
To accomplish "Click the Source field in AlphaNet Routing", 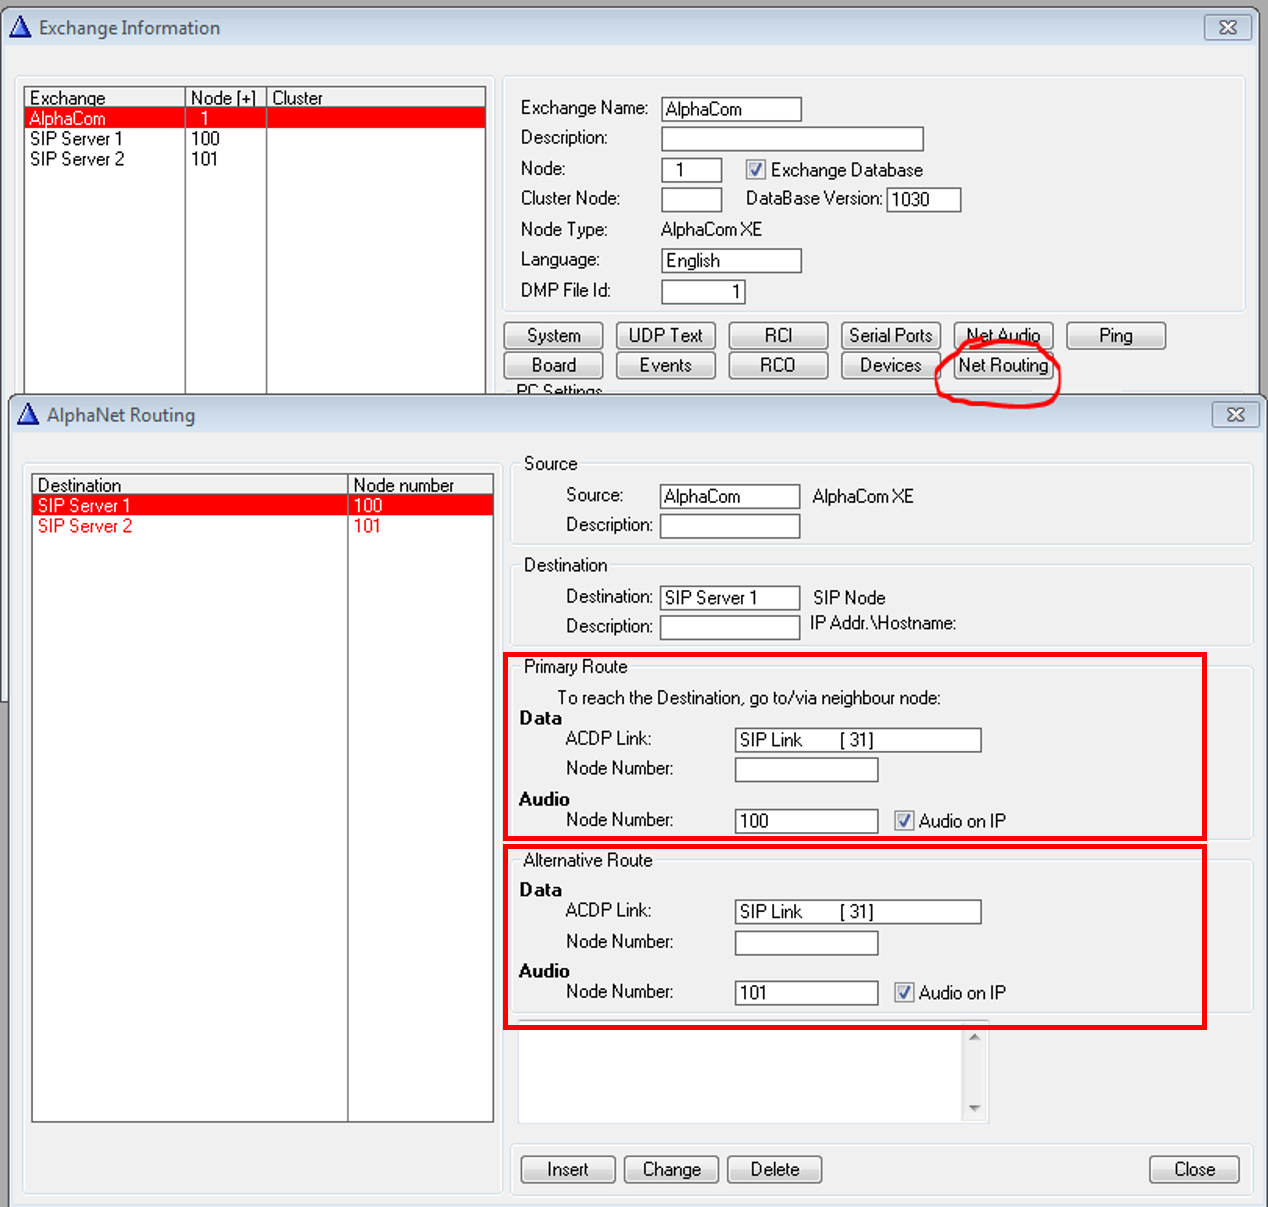I will tap(730, 497).
